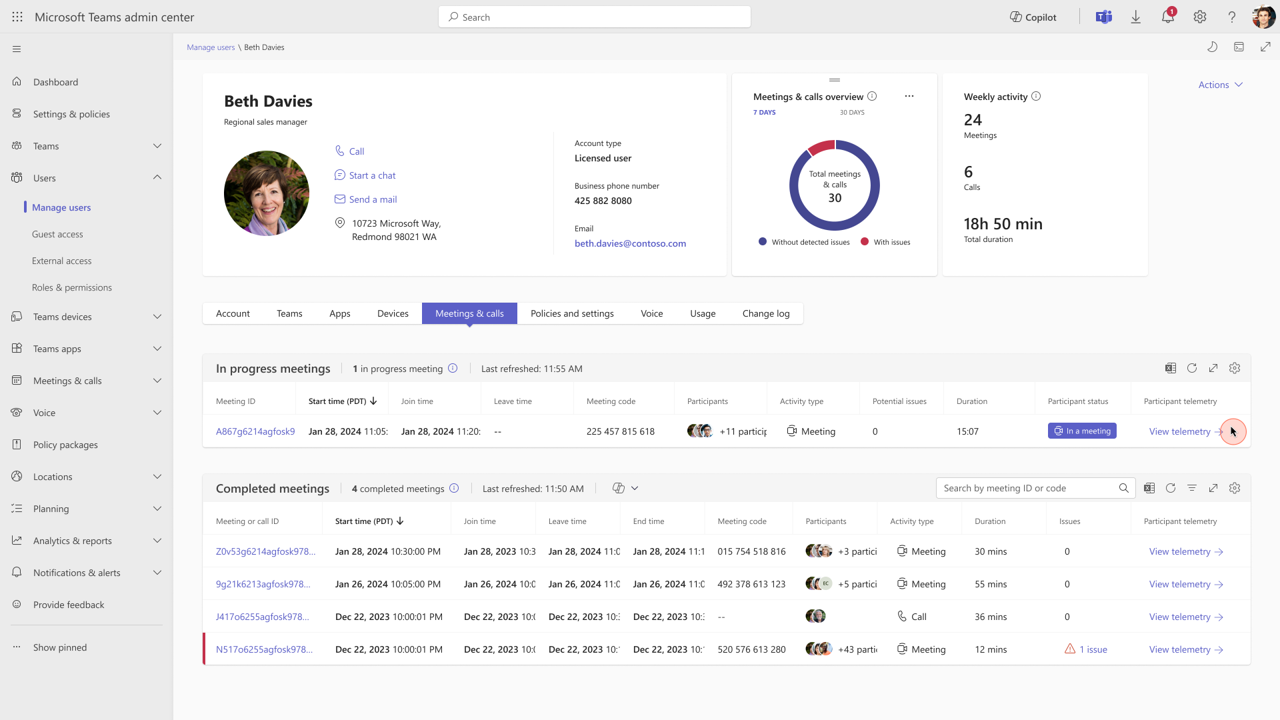Image resolution: width=1280 pixels, height=720 pixels.
Task: Switch overview chart to 30 DAYS
Action: tap(852, 112)
